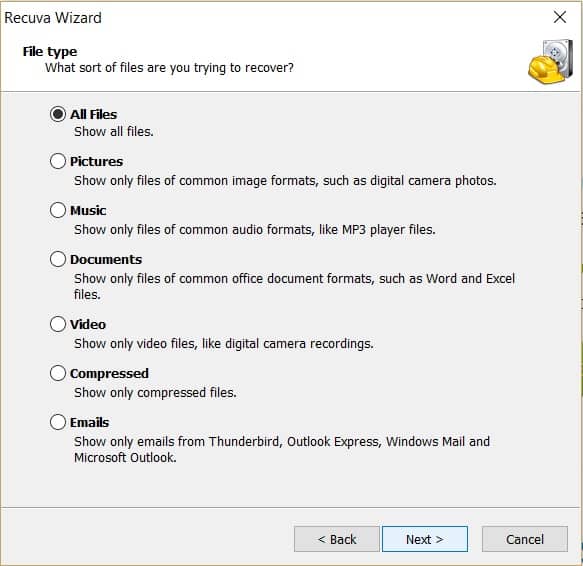
Task: Click the Video label text
Action: (x=88, y=324)
